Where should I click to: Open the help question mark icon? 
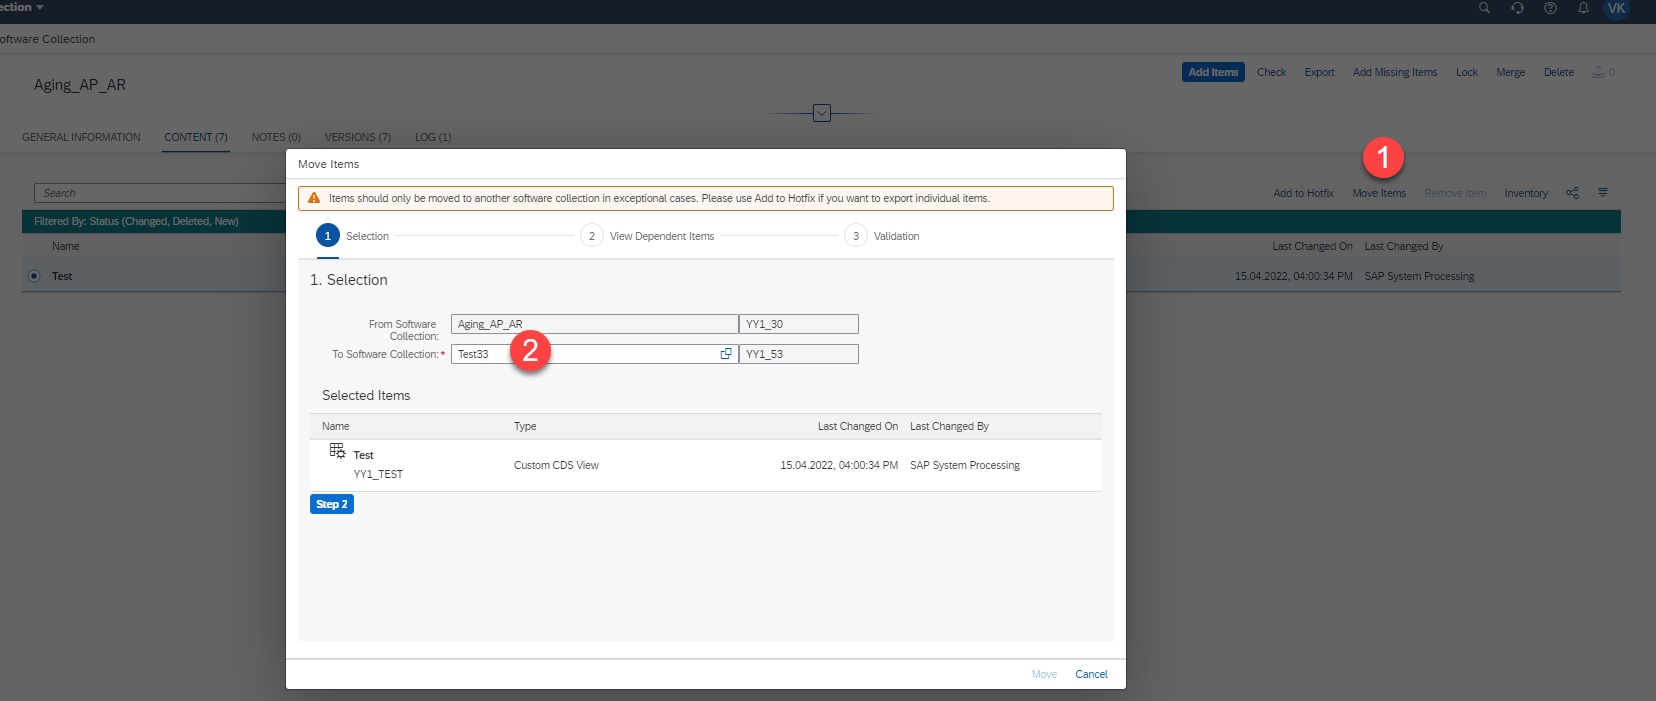pos(1550,8)
